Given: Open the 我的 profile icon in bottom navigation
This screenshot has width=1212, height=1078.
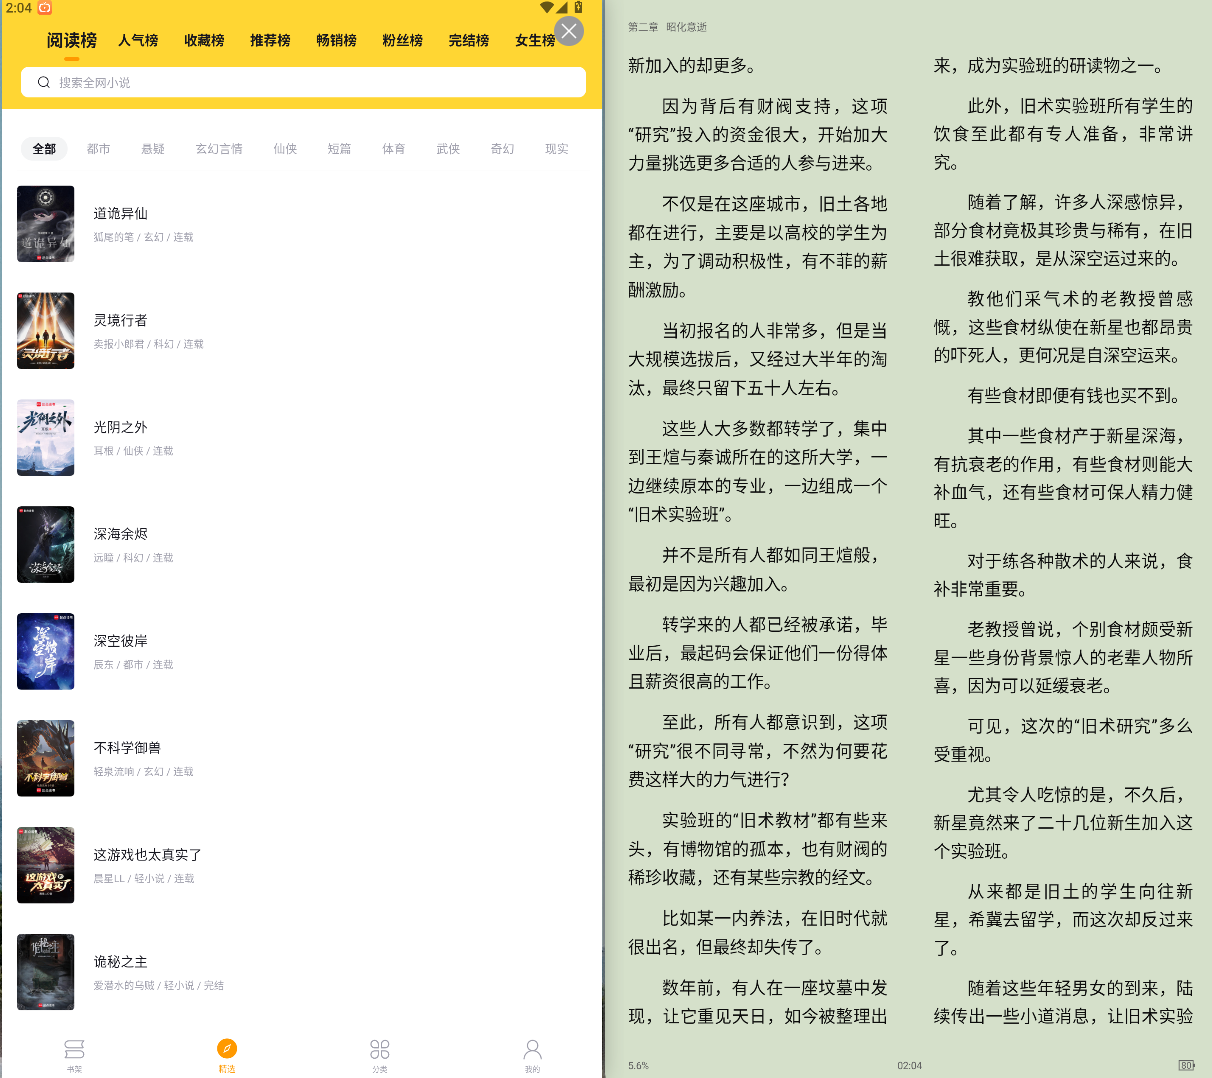Looking at the screenshot, I should [533, 1049].
